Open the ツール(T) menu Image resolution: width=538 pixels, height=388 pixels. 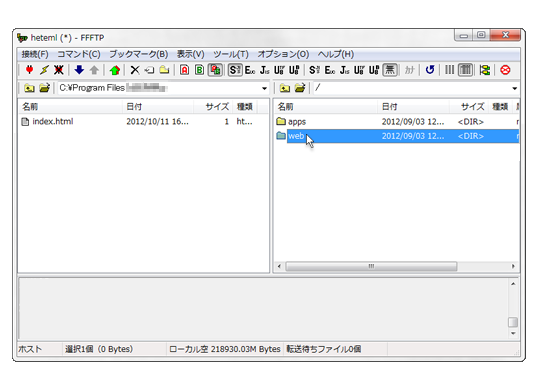(231, 54)
